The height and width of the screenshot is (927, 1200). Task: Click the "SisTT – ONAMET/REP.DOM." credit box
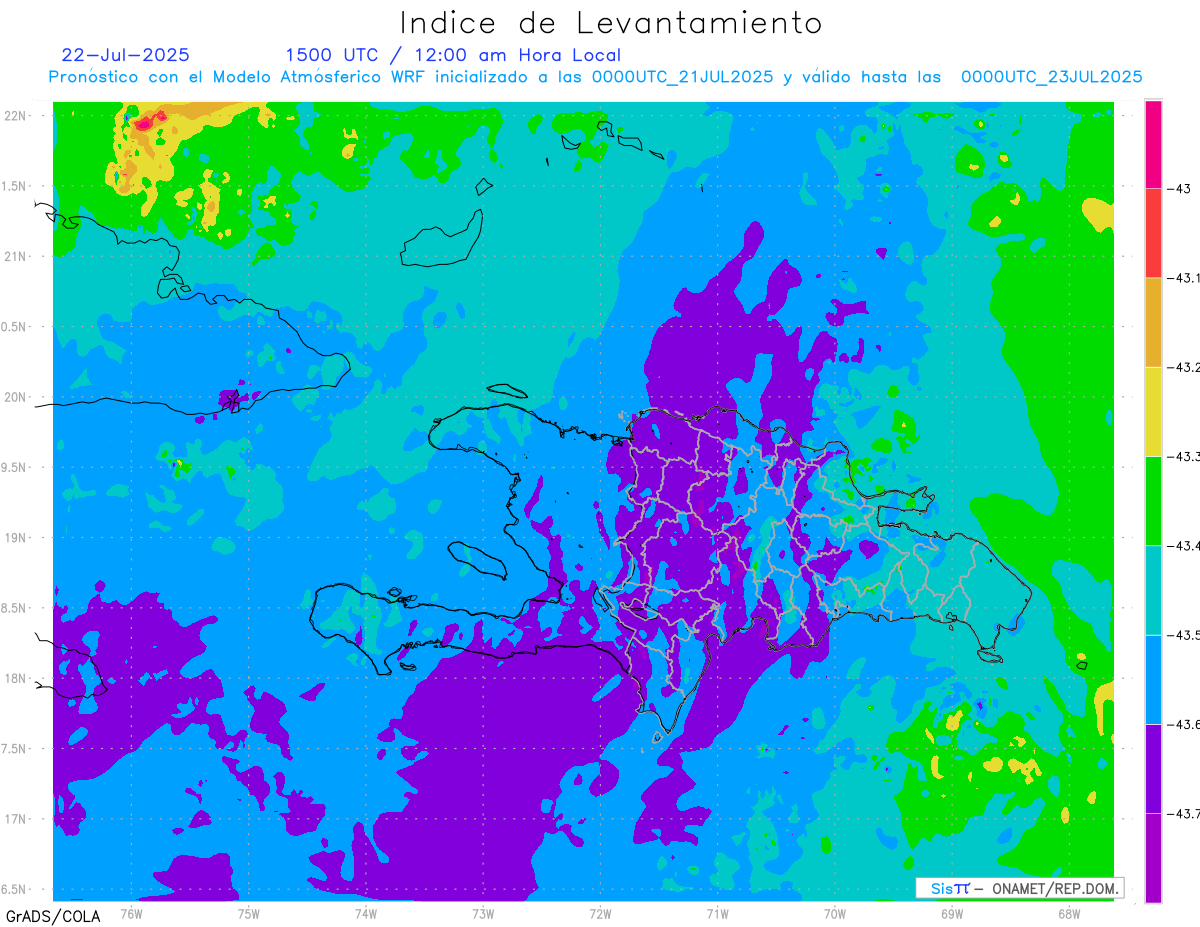1019,888
